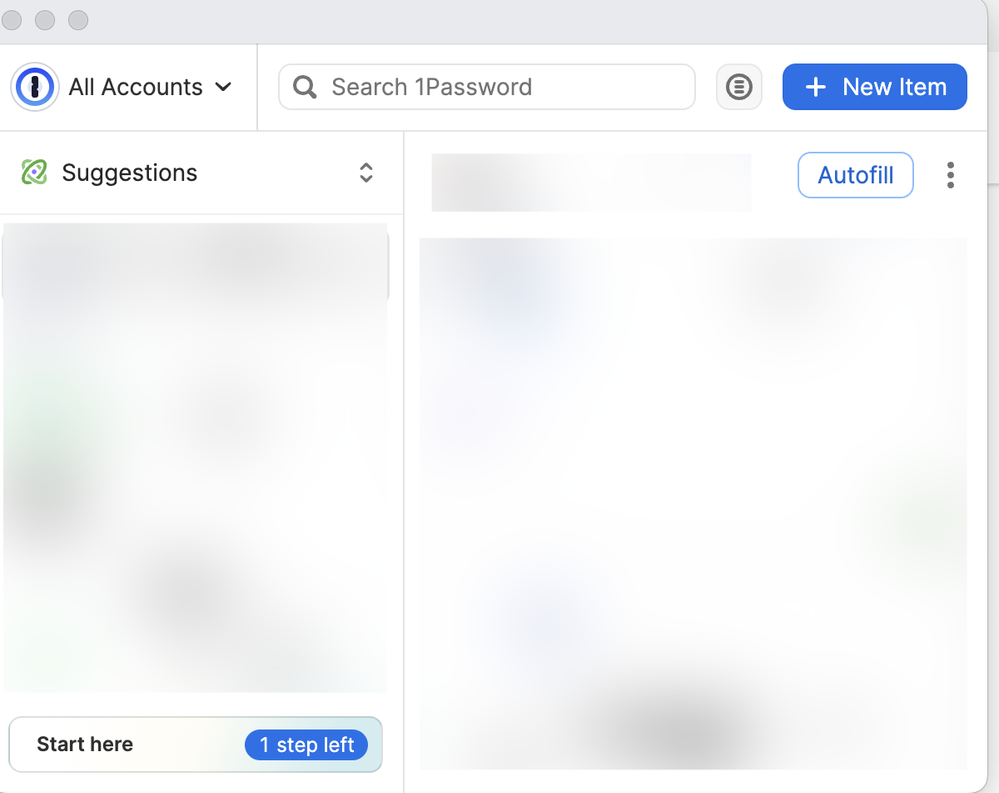Close the 1Password window
The width and height of the screenshot is (999, 793).
[12, 20]
